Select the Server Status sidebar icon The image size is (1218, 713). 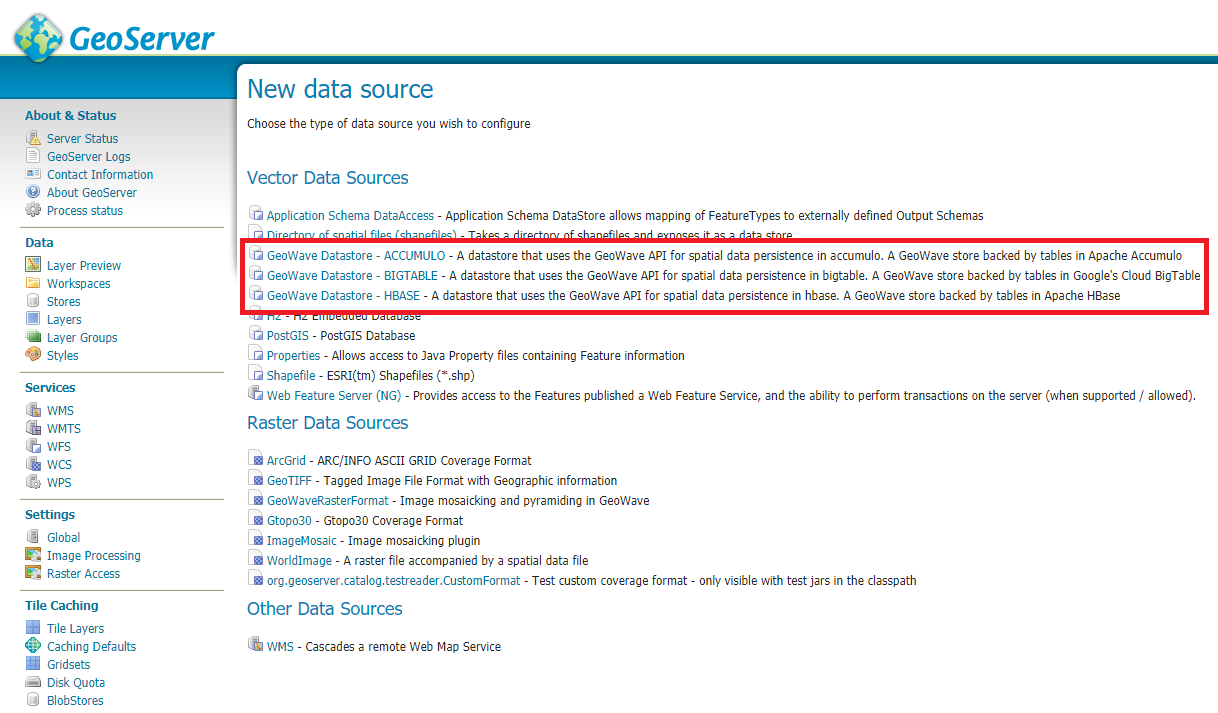click(34, 138)
